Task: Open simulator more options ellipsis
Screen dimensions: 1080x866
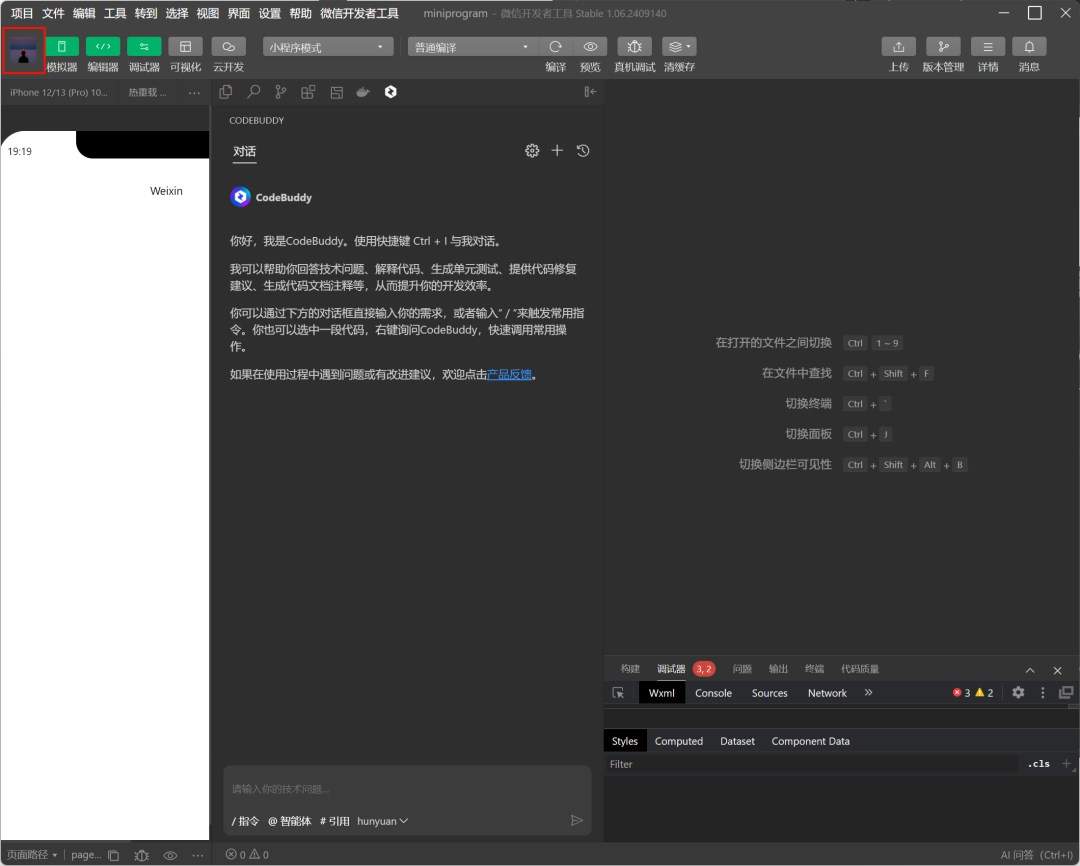Action: 194,92
